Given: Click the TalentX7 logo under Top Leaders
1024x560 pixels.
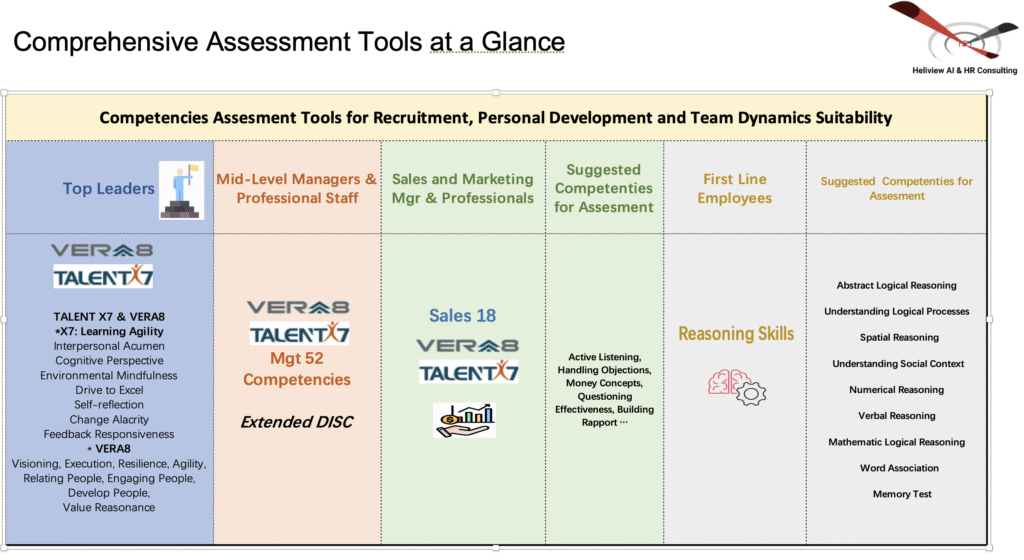Looking at the screenshot, I should pos(103,276).
